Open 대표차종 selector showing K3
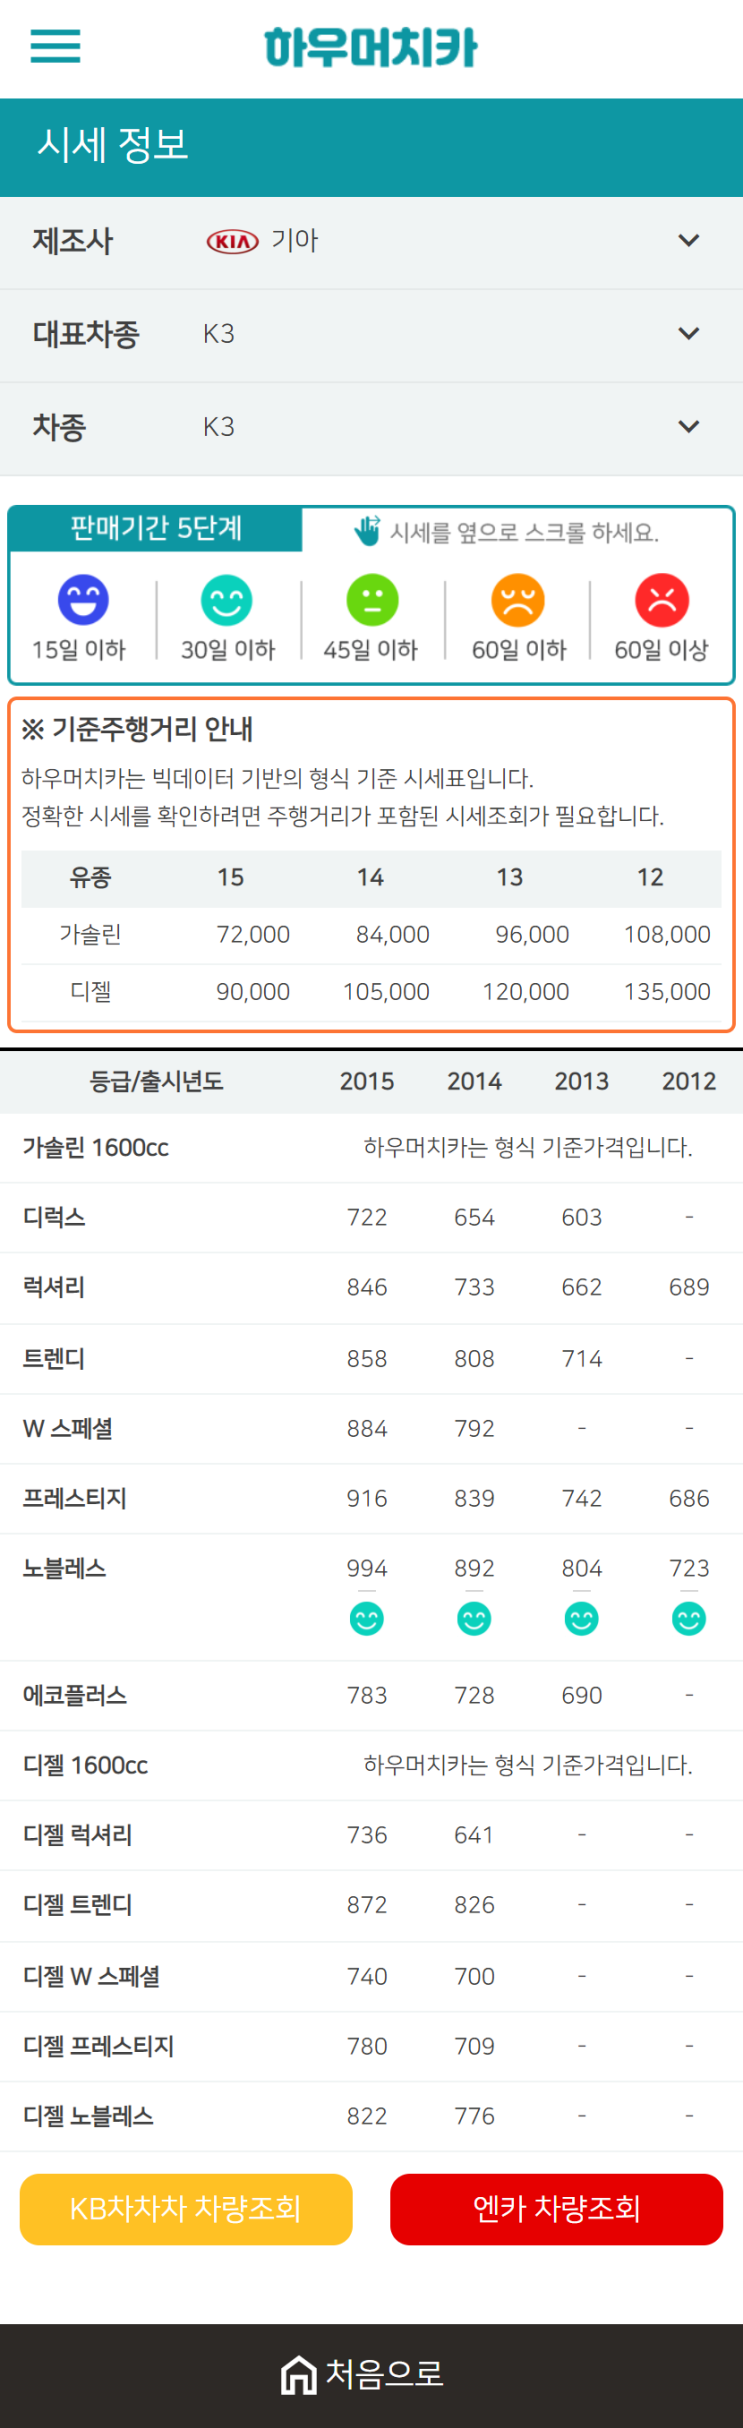Image resolution: width=743 pixels, height=2428 pixels. pos(371,334)
